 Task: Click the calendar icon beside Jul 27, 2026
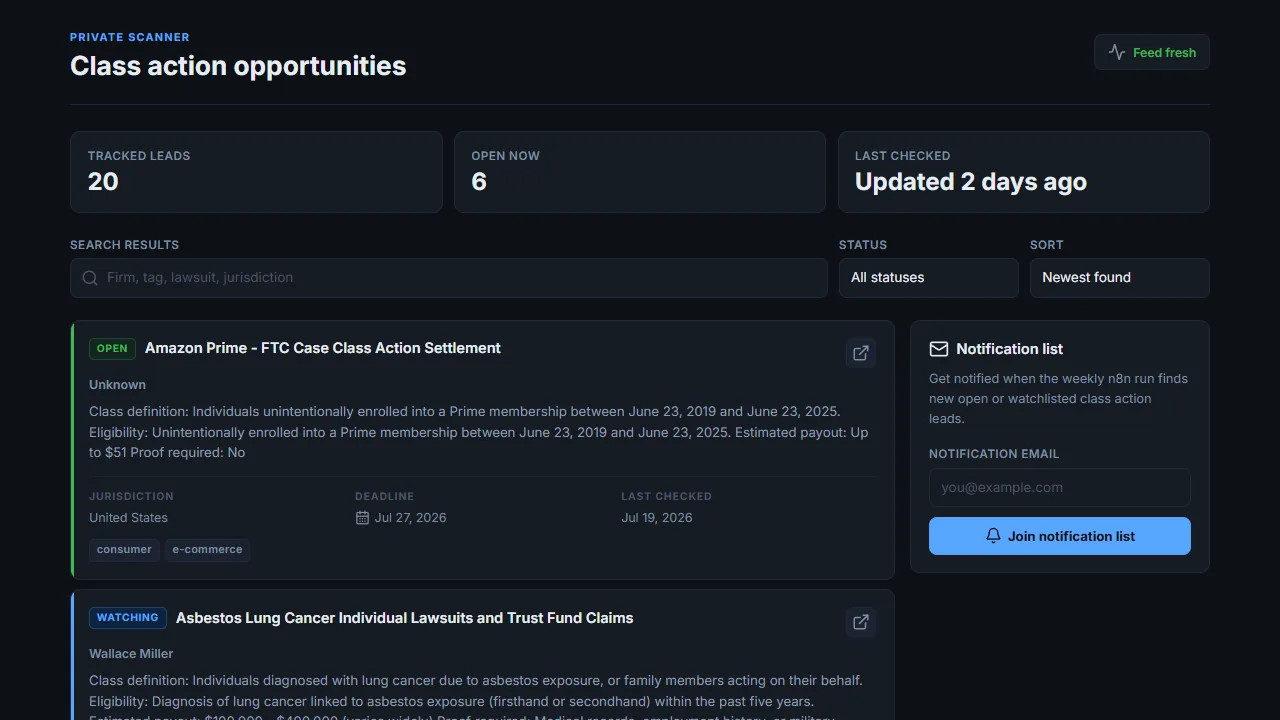tap(362, 518)
